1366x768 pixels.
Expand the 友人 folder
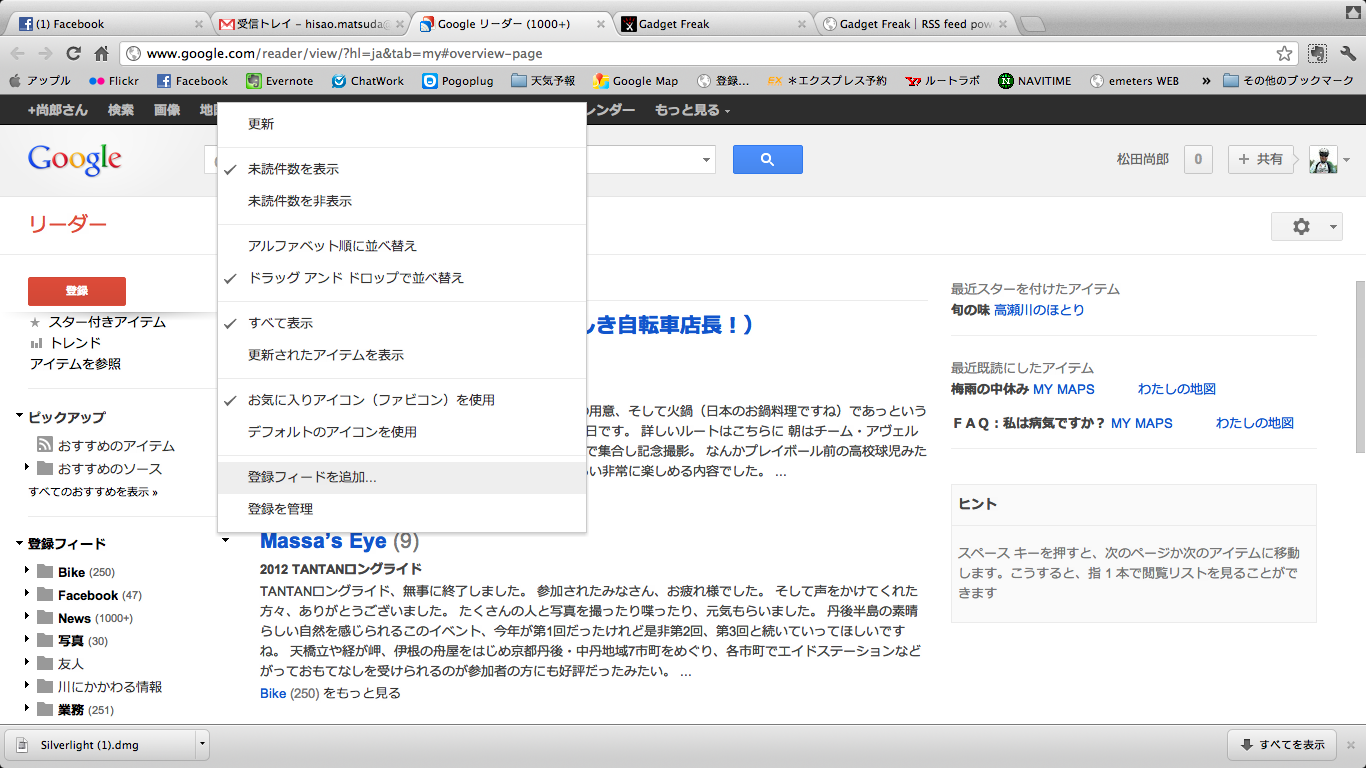(x=27, y=664)
